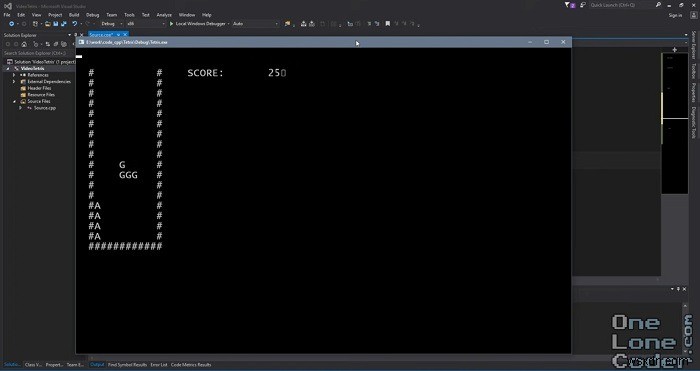Expand the Source.cpp tree node
700x371 pixels.
point(21,108)
